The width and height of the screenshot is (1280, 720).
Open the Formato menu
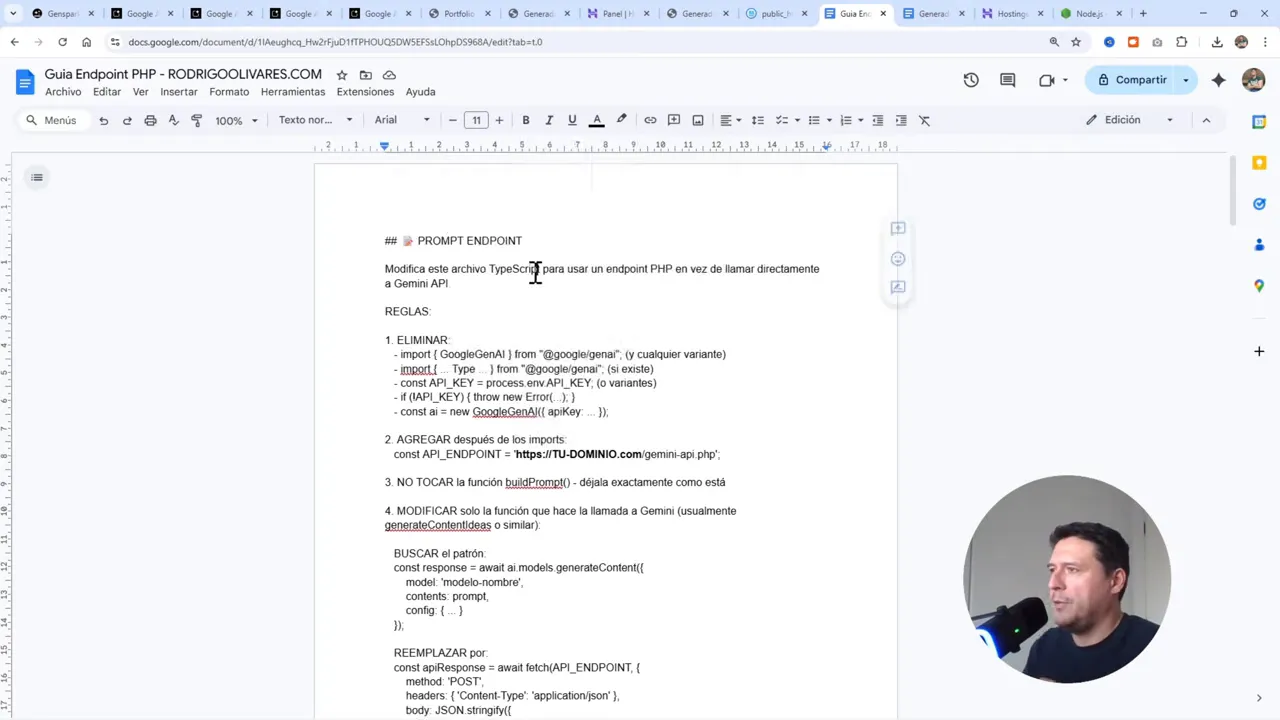(229, 91)
